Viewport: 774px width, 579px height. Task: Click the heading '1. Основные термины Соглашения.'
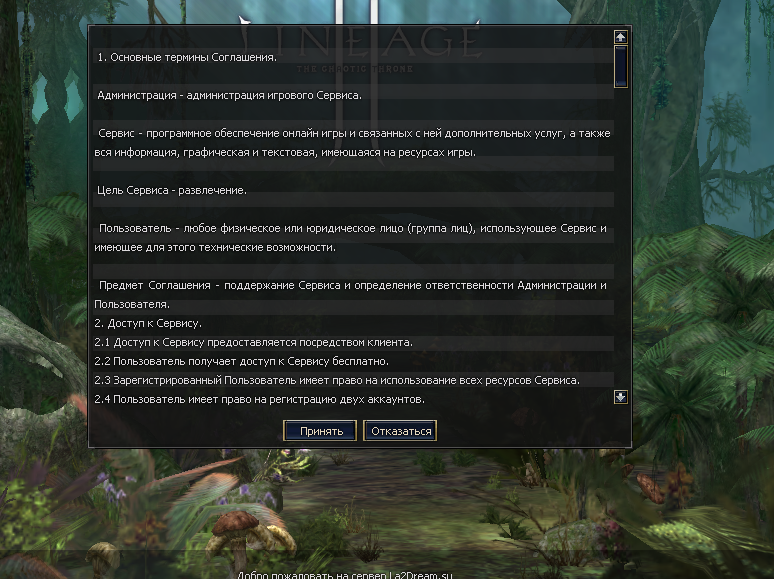[187, 57]
